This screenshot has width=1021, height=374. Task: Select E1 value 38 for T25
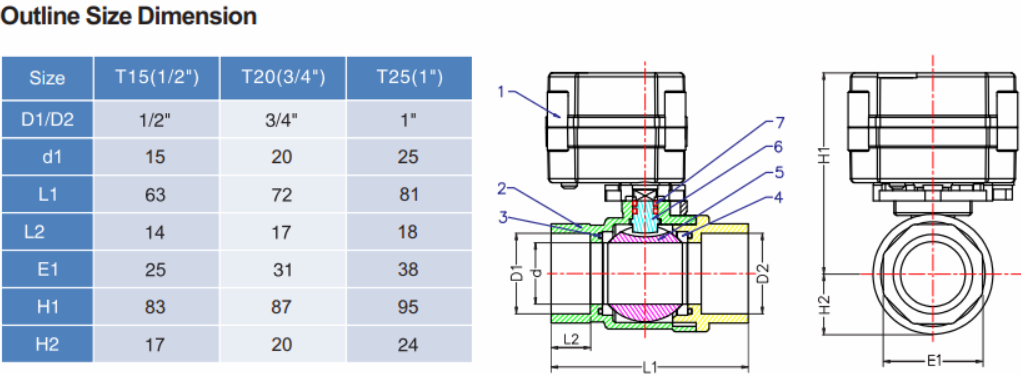409,270
